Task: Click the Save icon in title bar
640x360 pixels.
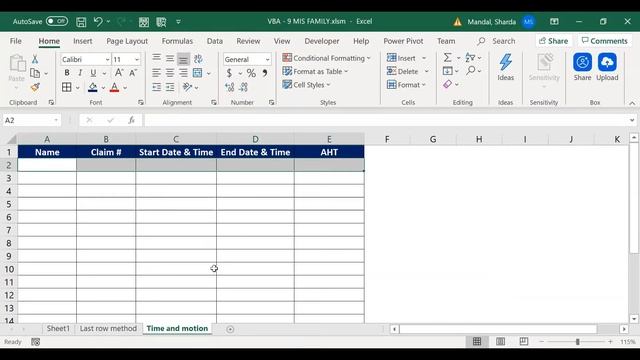Action: [81, 22]
